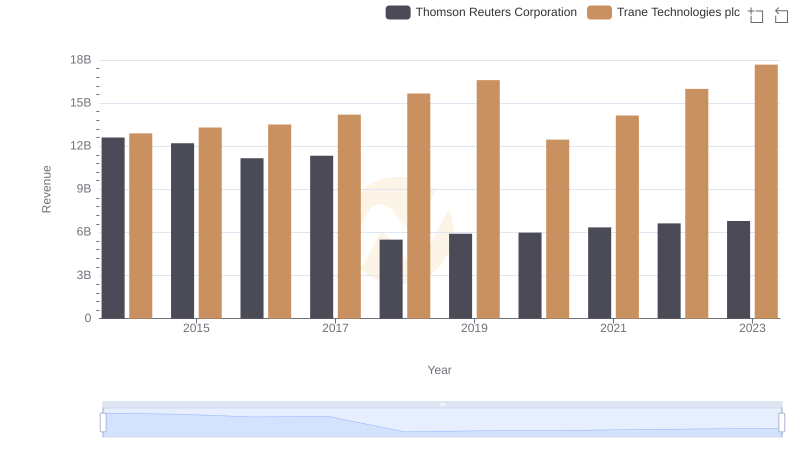Screen dimensions: 800x461
Task: Toggle the Trane Technologies plc legend swatch
Action: [599, 12]
